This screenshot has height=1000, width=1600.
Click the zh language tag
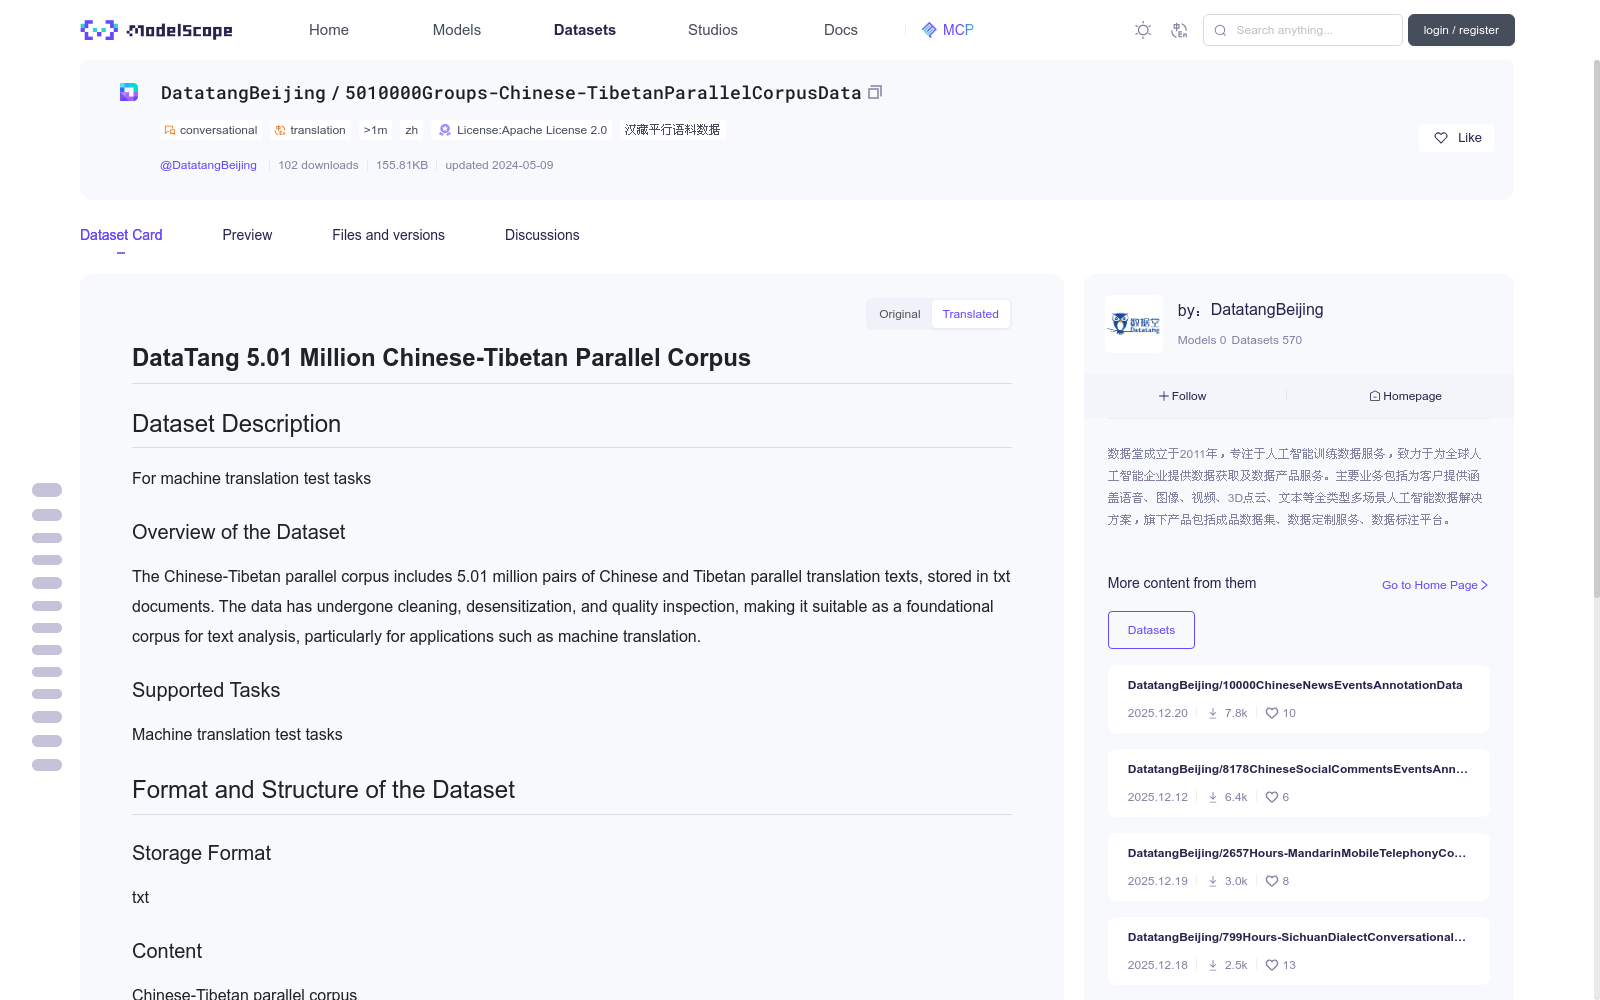[x=412, y=130]
